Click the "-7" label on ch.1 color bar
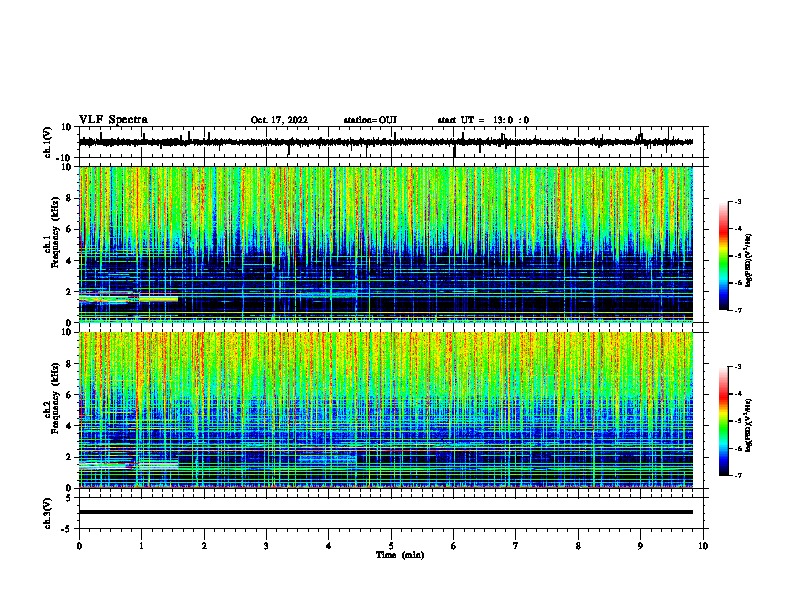Screen dimensions: 792x612 tap(737, 310)
